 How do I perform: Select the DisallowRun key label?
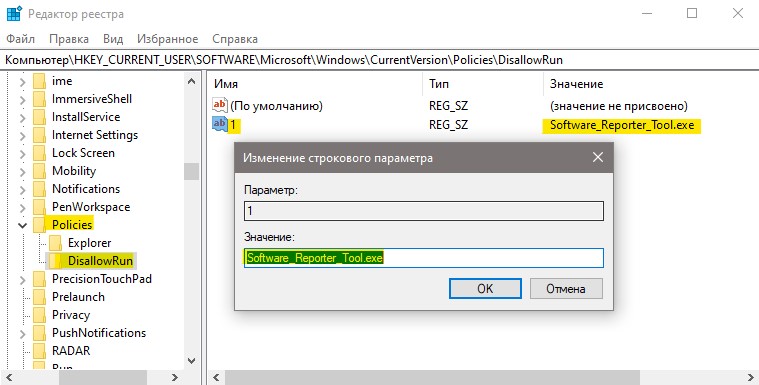(100, 261)
